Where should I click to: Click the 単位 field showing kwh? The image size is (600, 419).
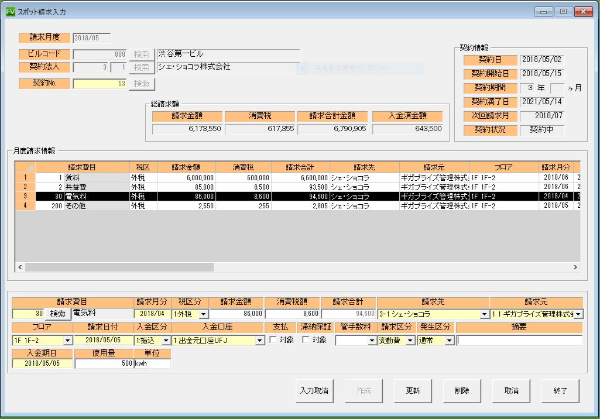click(152, 363)
